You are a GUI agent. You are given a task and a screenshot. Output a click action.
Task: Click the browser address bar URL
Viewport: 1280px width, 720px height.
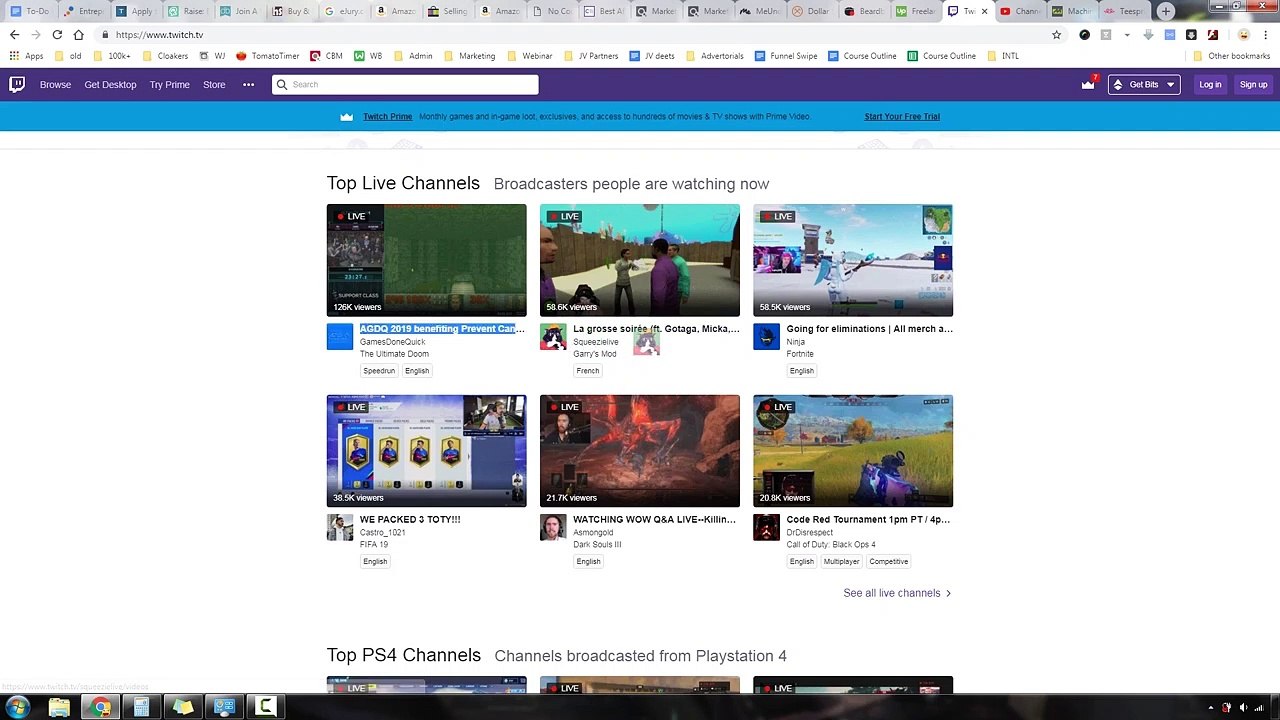pyautogui.click(x=159, y=34)
